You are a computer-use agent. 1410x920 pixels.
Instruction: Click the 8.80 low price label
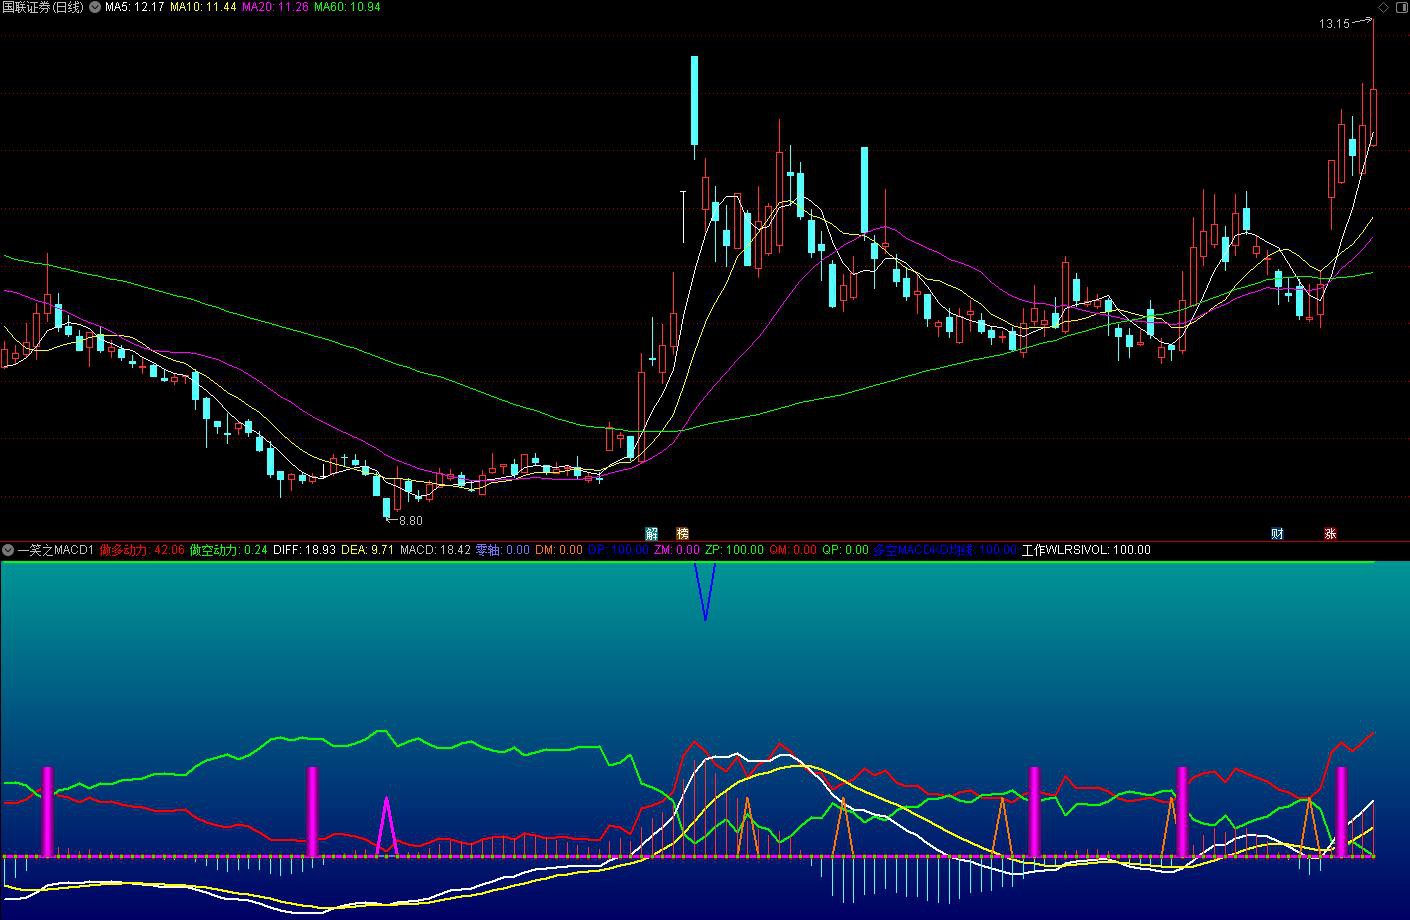[x=411, y=521]
